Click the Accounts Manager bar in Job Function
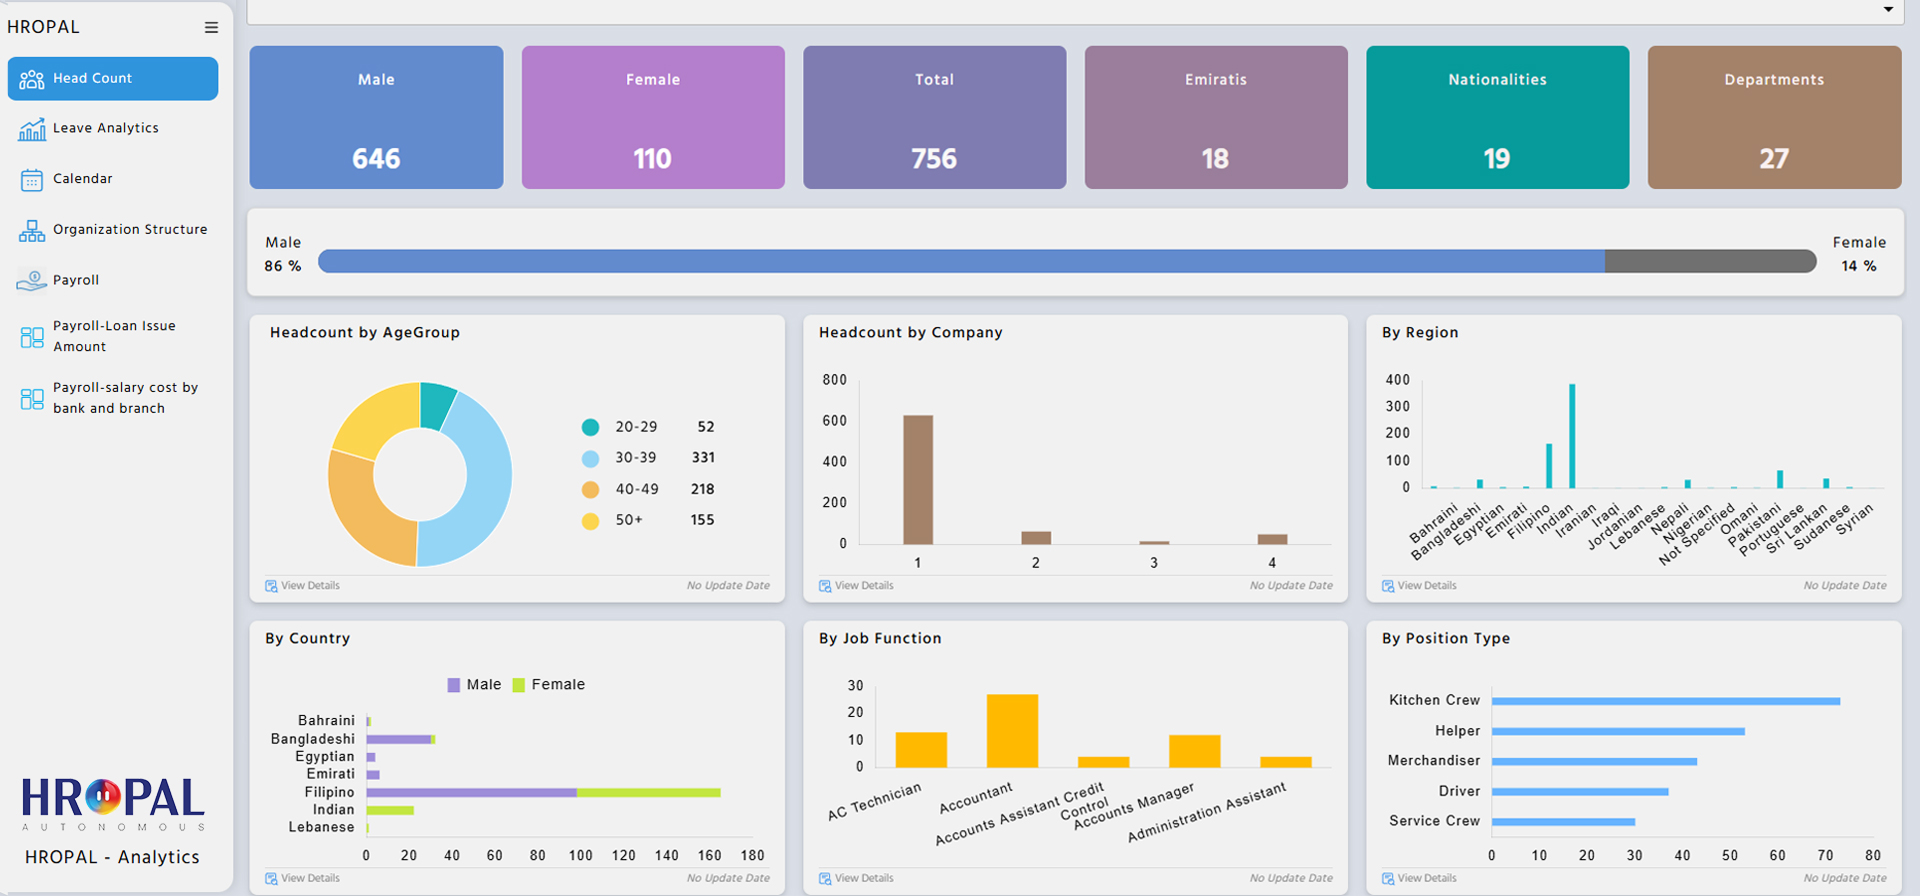The height and width of the screenshot is (896, 1920). pos(1195,752)
